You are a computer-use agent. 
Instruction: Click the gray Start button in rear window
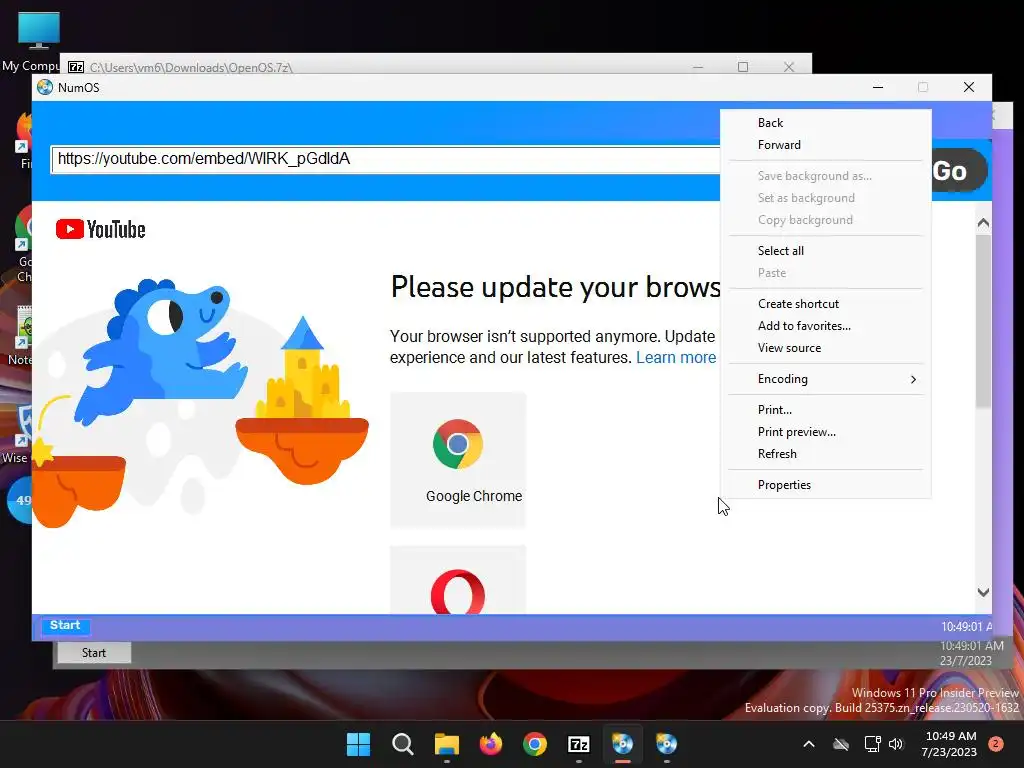94,653
